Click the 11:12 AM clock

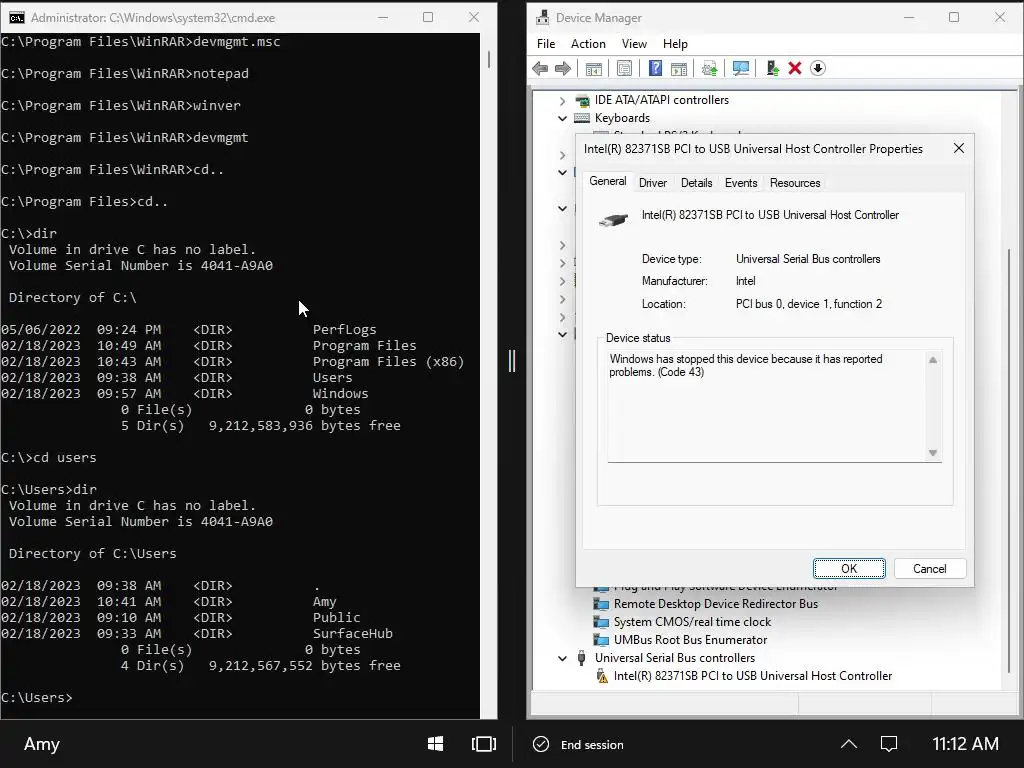coord(965,744)
